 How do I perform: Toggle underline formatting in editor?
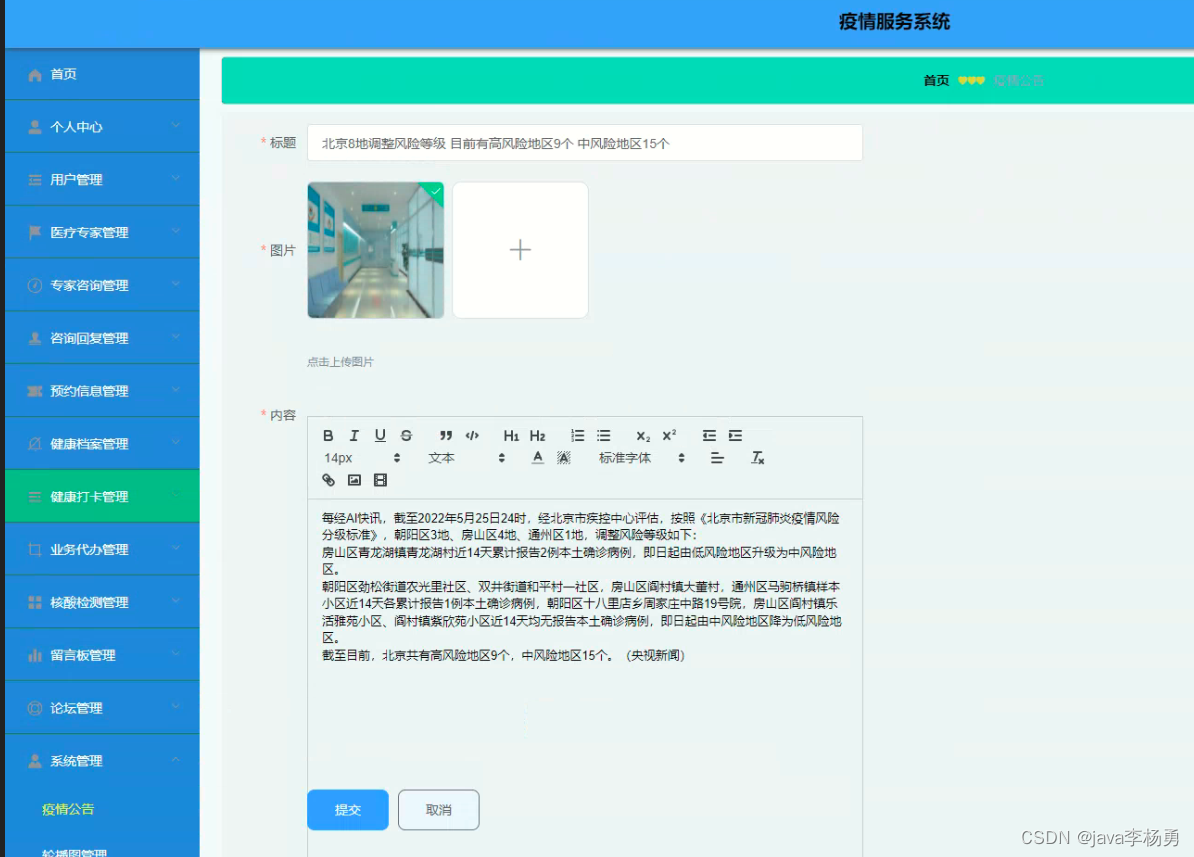coord(380,436)
